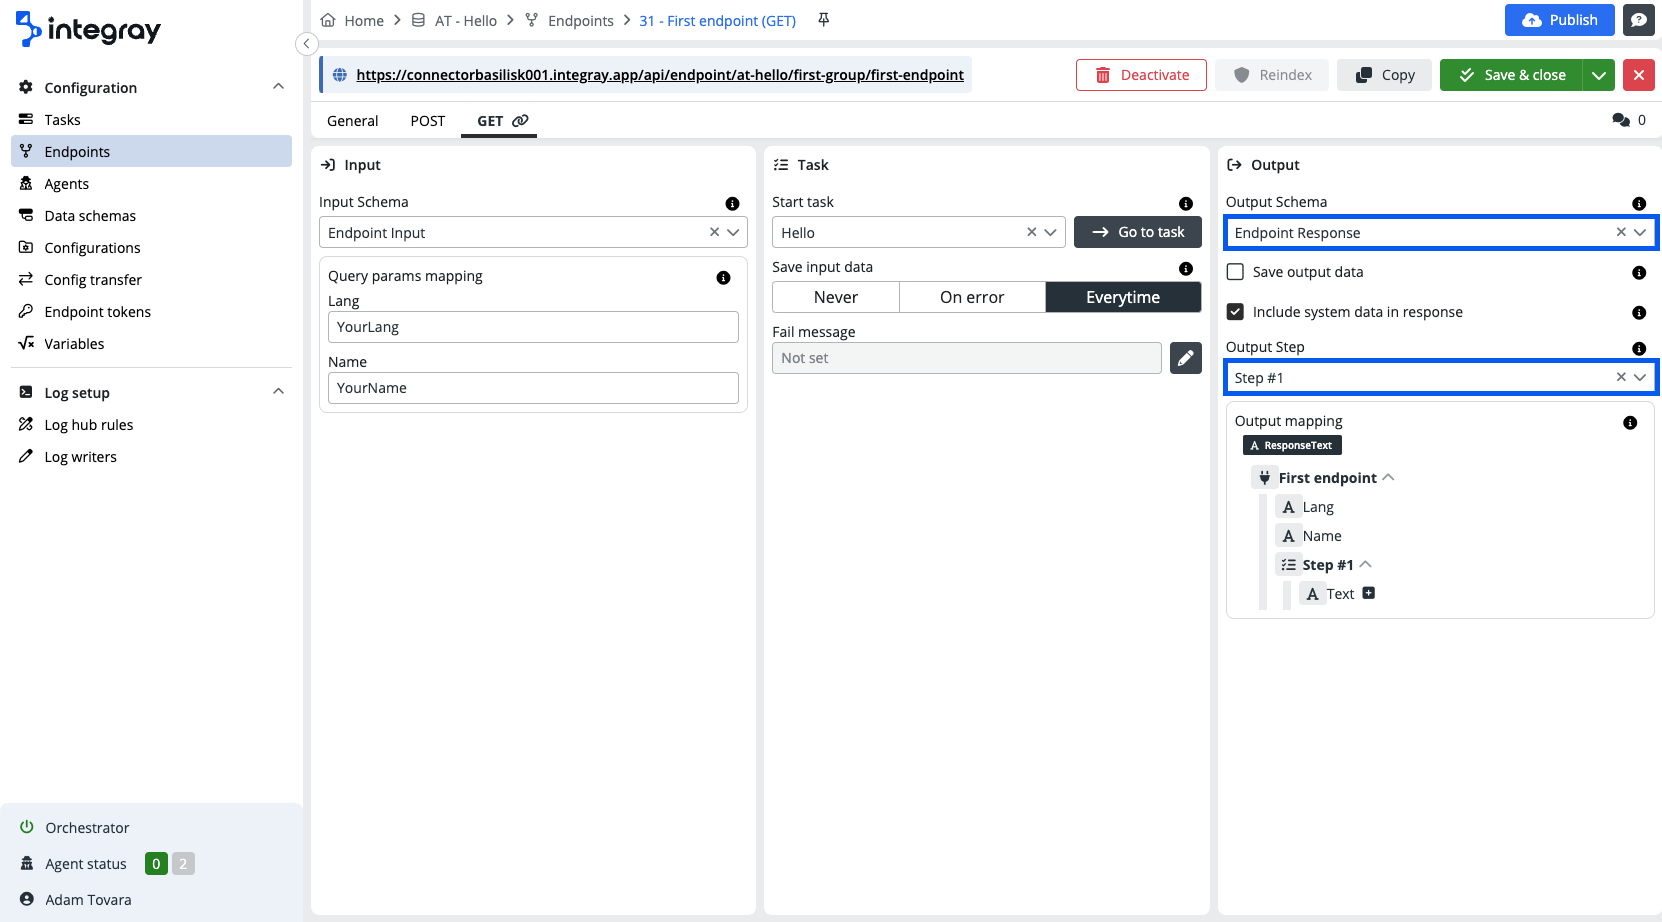Screen dimensions: 1662x922
Task: Collapse the sidebar with the arrow icon
Action: 307,44
